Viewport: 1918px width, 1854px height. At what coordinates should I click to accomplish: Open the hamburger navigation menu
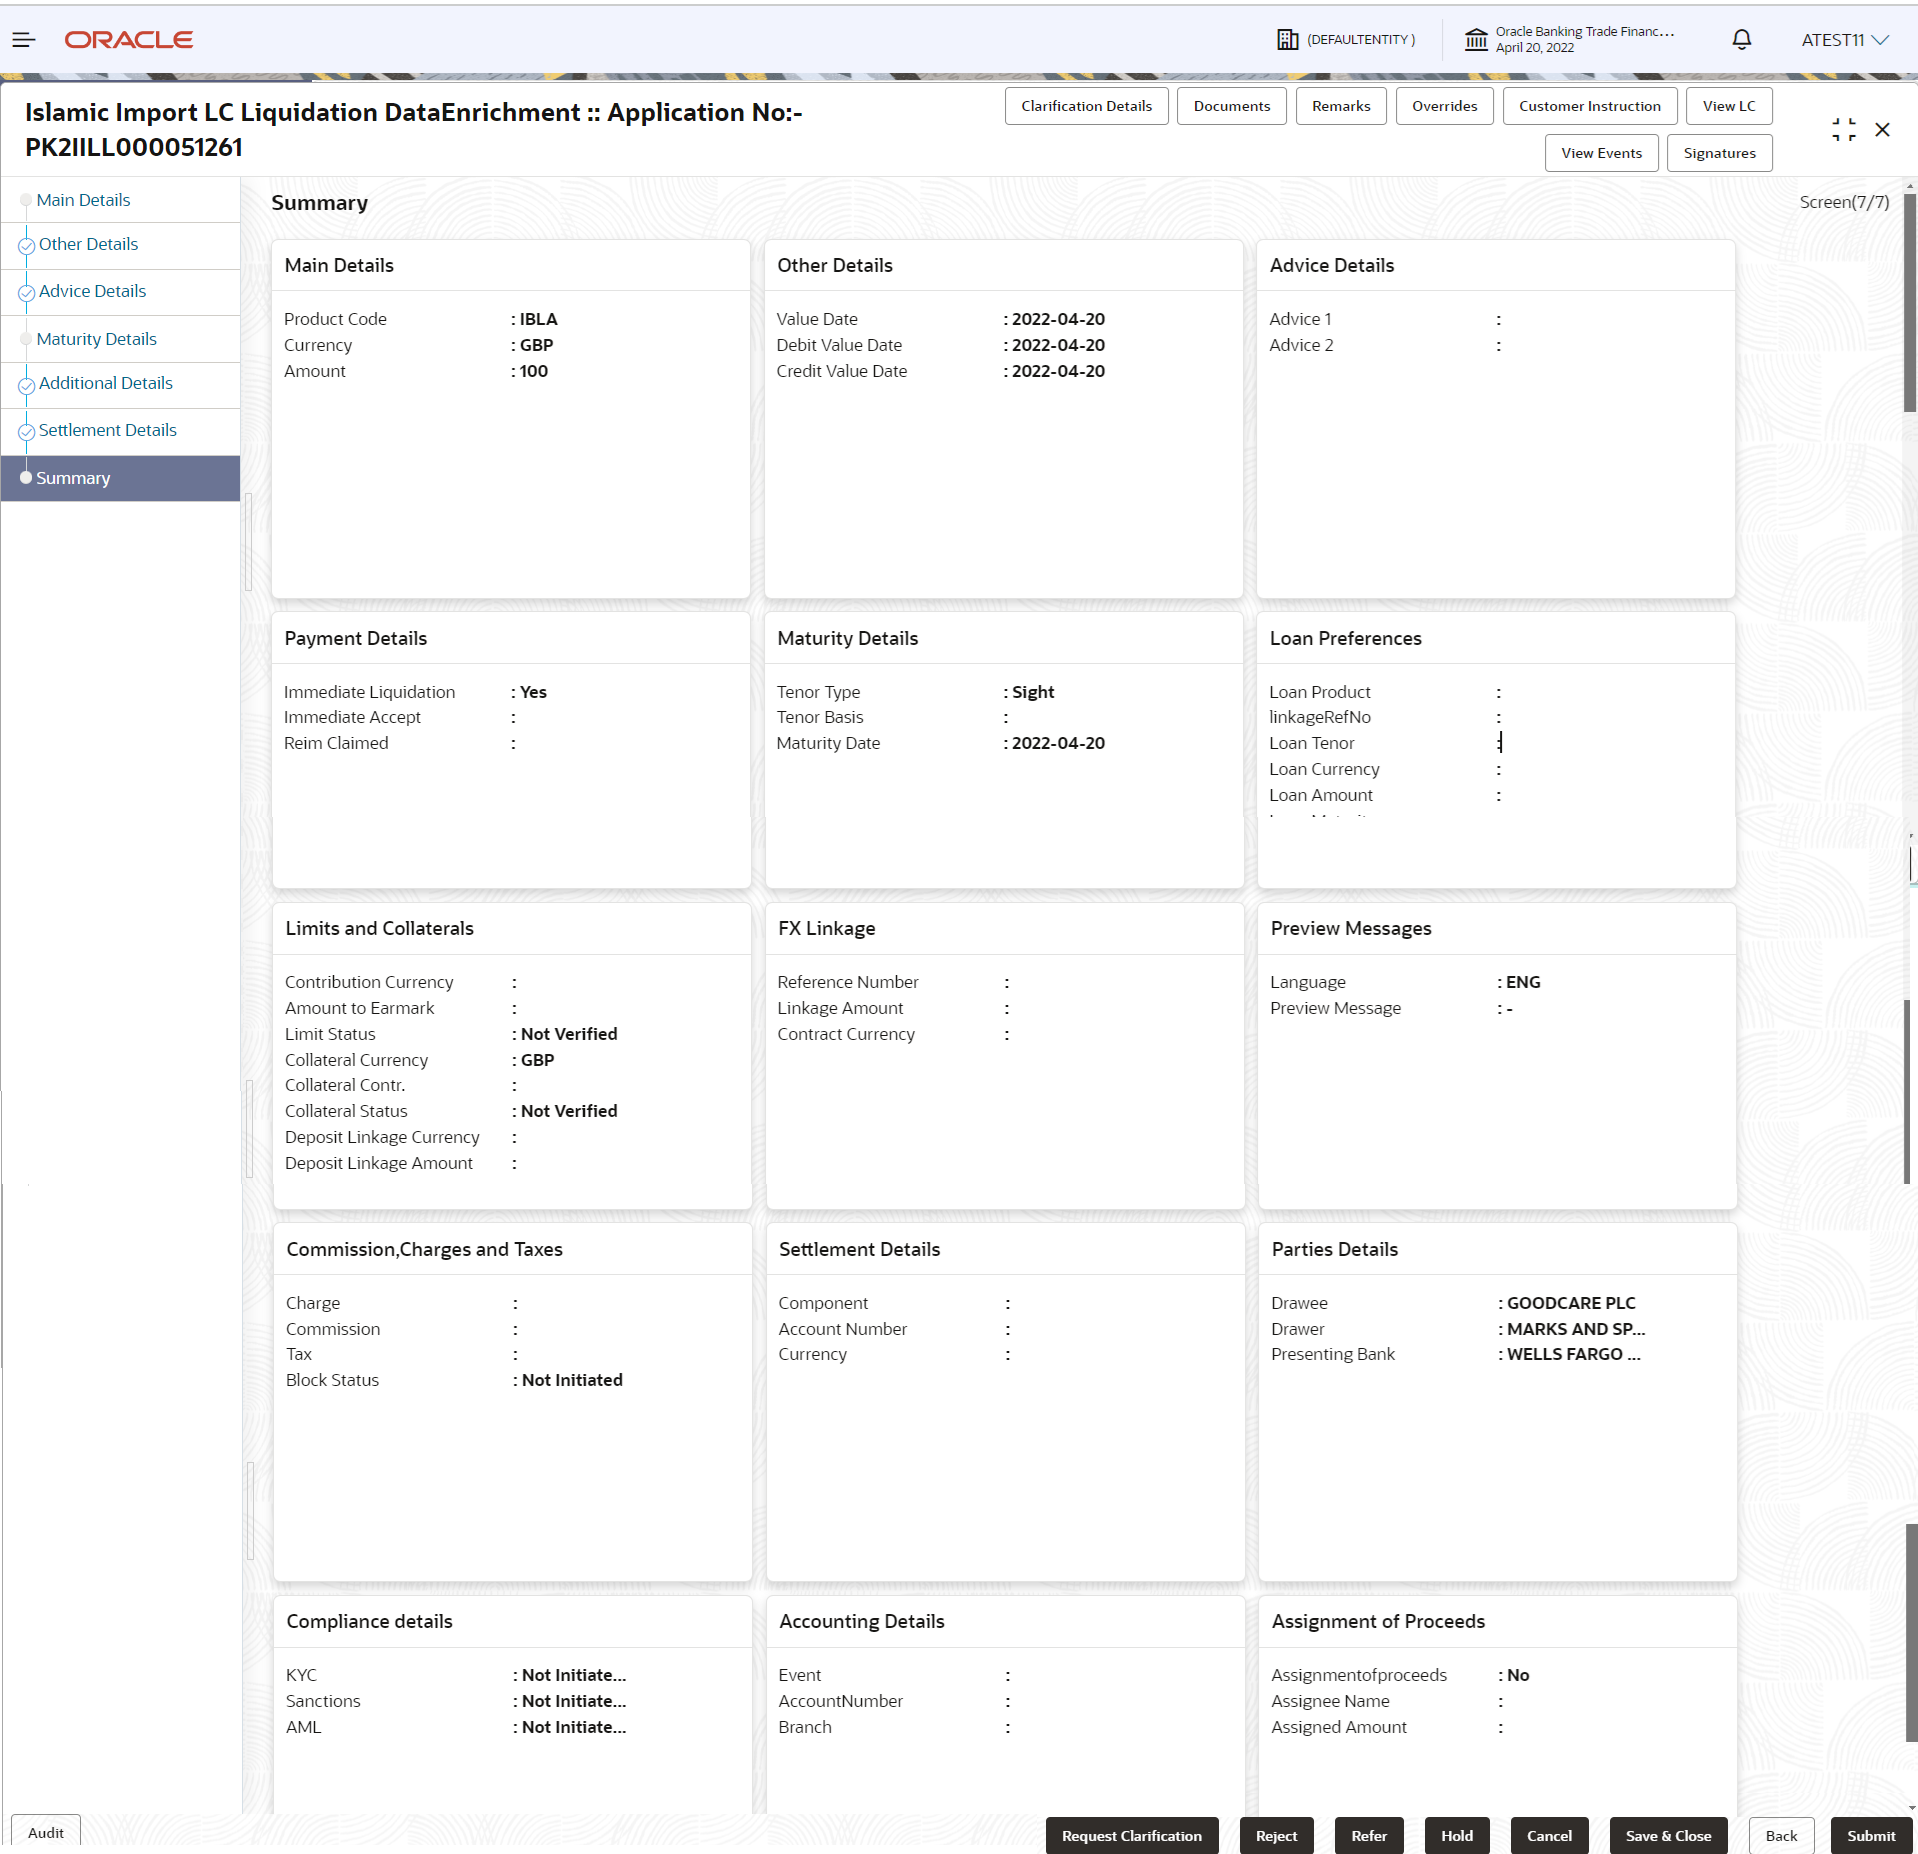tap(24, 40)
